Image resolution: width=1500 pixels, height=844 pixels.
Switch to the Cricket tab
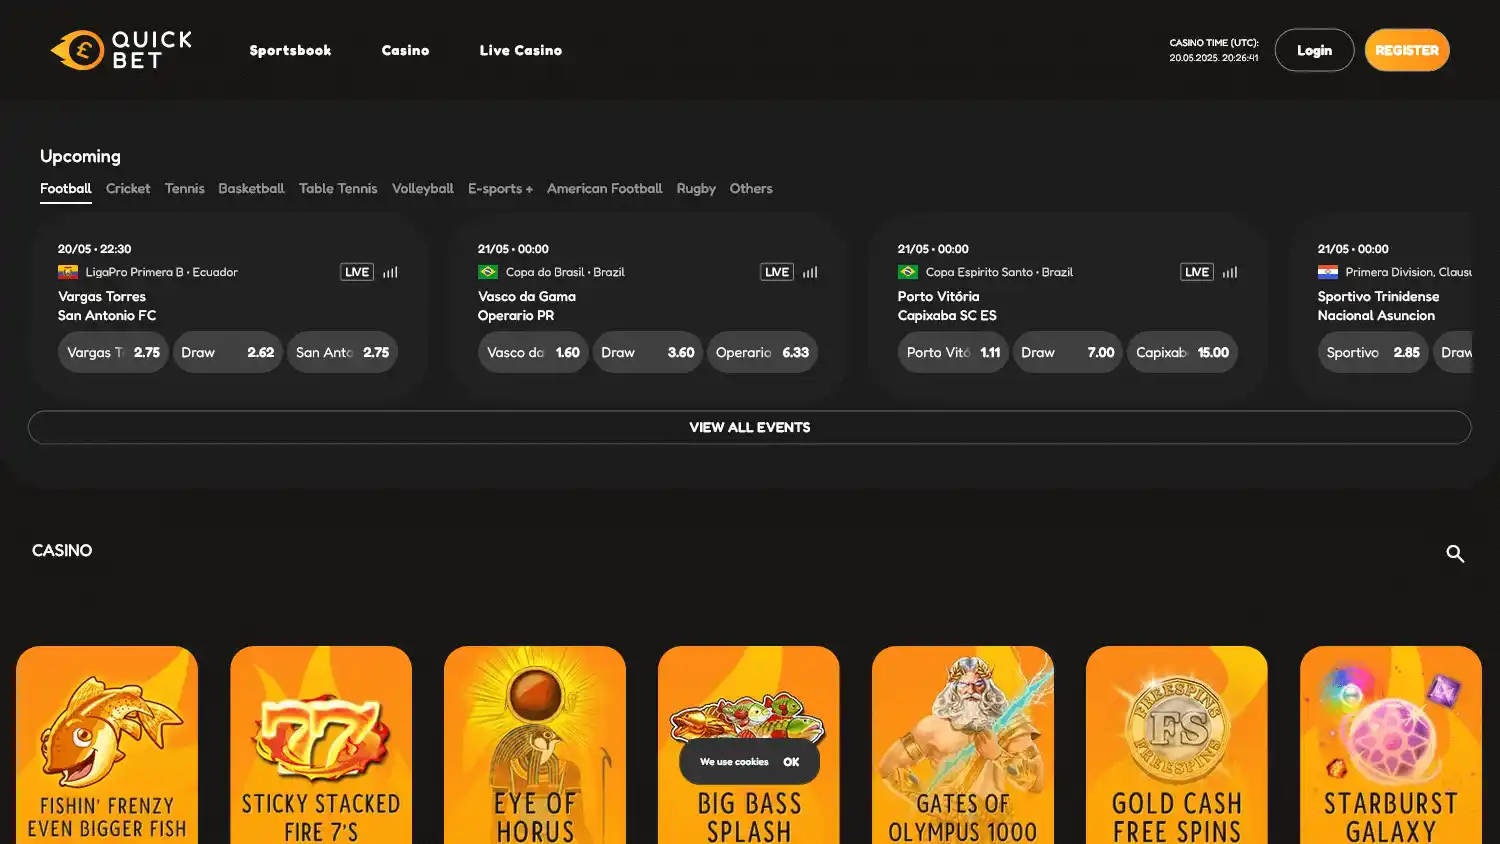(128, 188)
